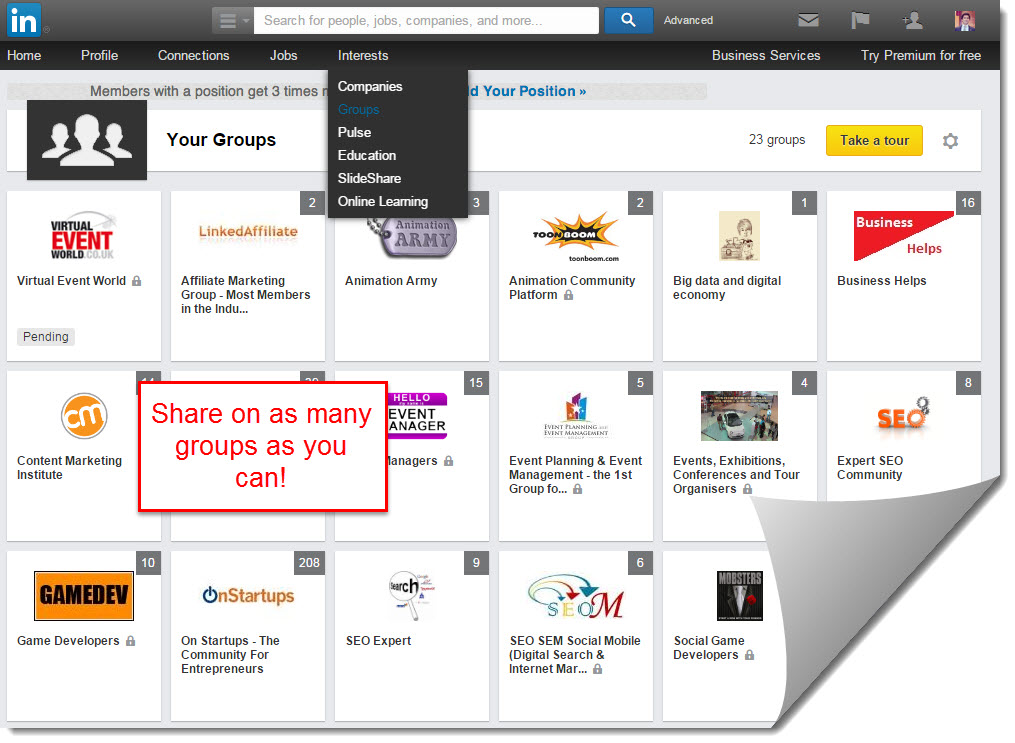1015x743 pixels.
Task: Open the Profile menu
Action: [x=99, y=56]
